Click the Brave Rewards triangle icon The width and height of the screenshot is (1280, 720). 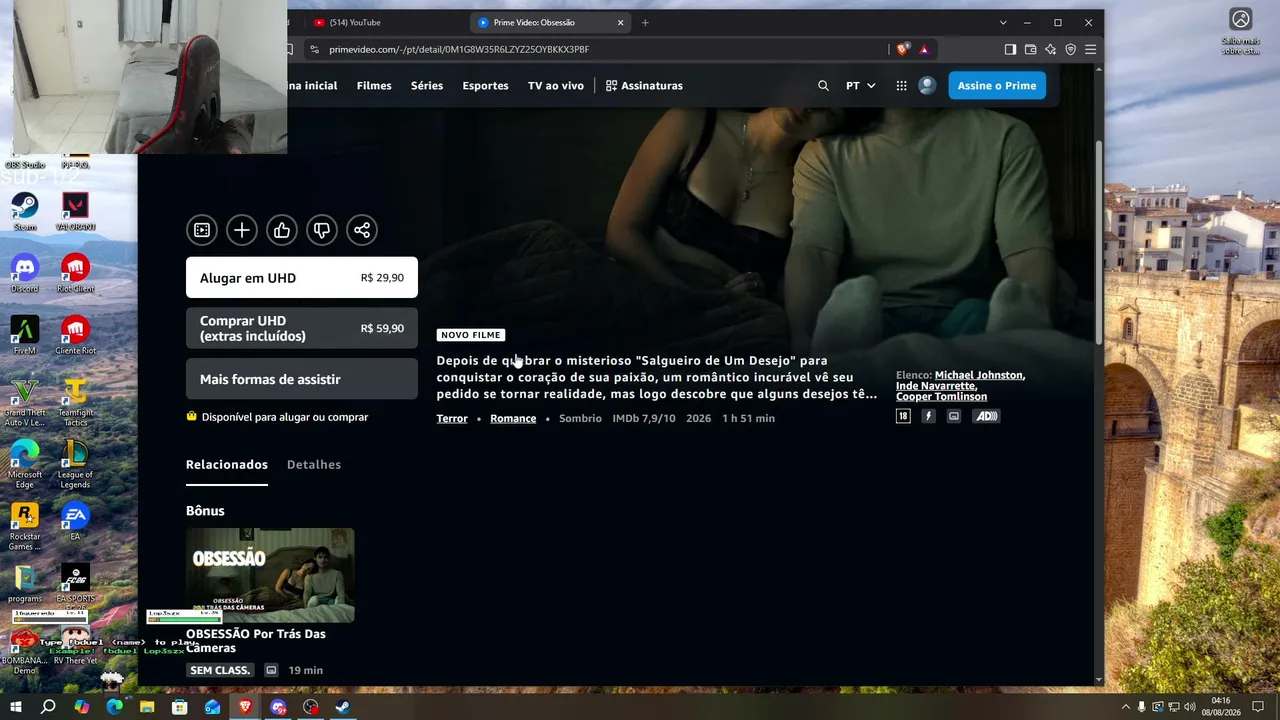pos(924,49)
